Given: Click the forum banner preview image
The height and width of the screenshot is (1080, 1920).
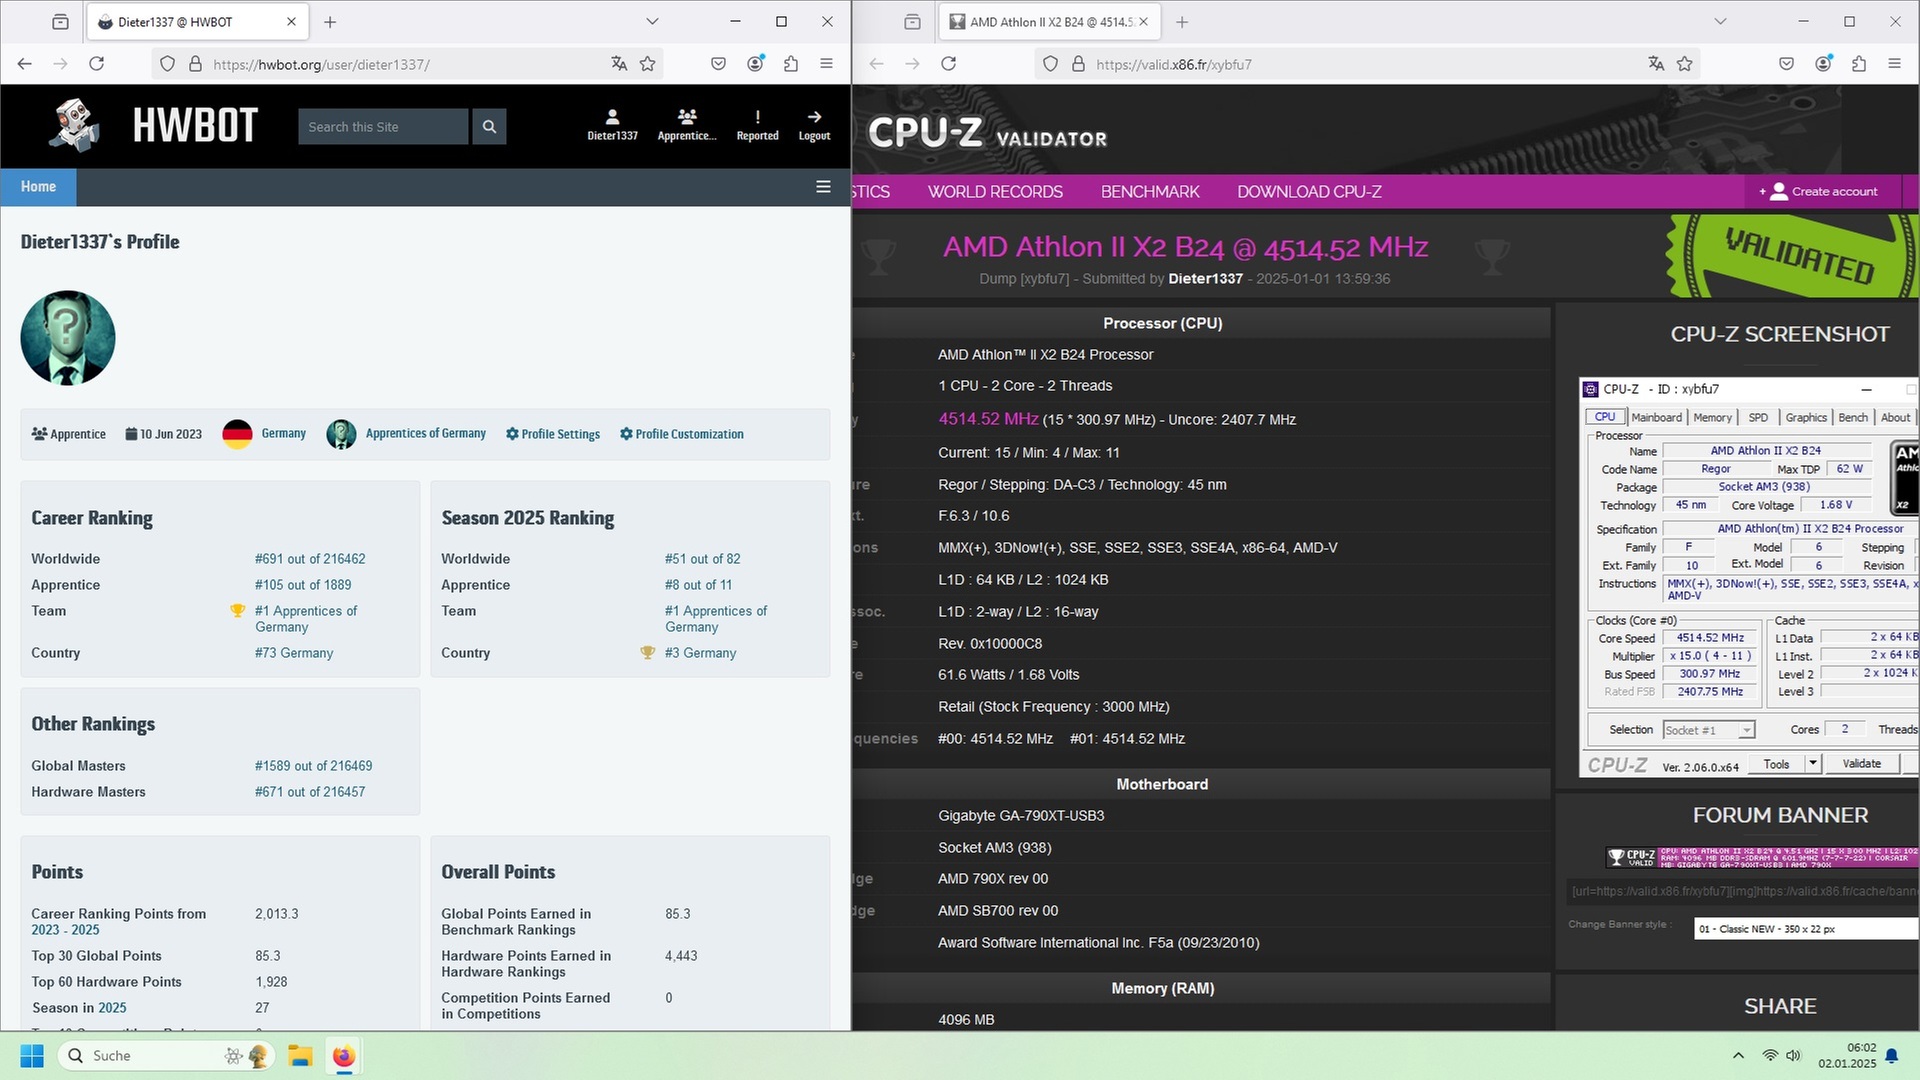Looking at the screenshot, I should click(x=1762, y=857).
